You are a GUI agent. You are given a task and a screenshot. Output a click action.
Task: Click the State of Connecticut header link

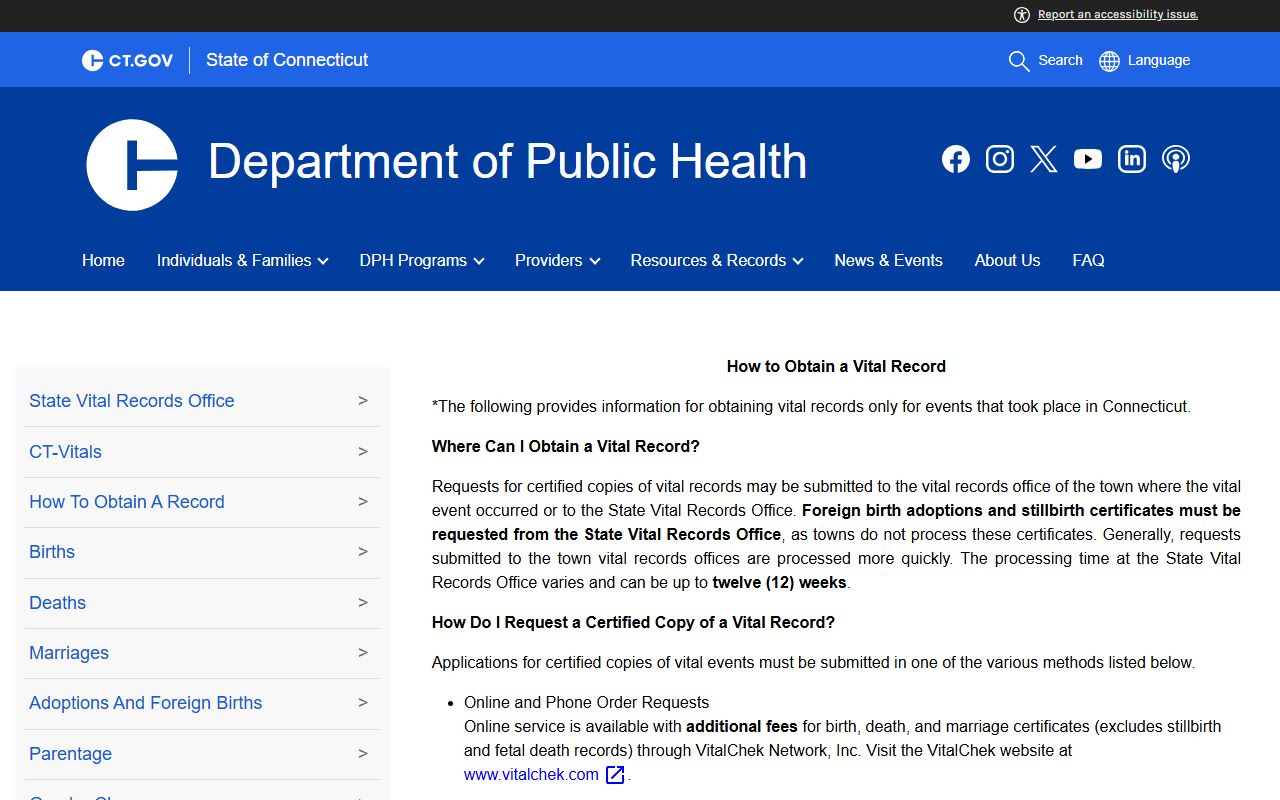point(287,60)
